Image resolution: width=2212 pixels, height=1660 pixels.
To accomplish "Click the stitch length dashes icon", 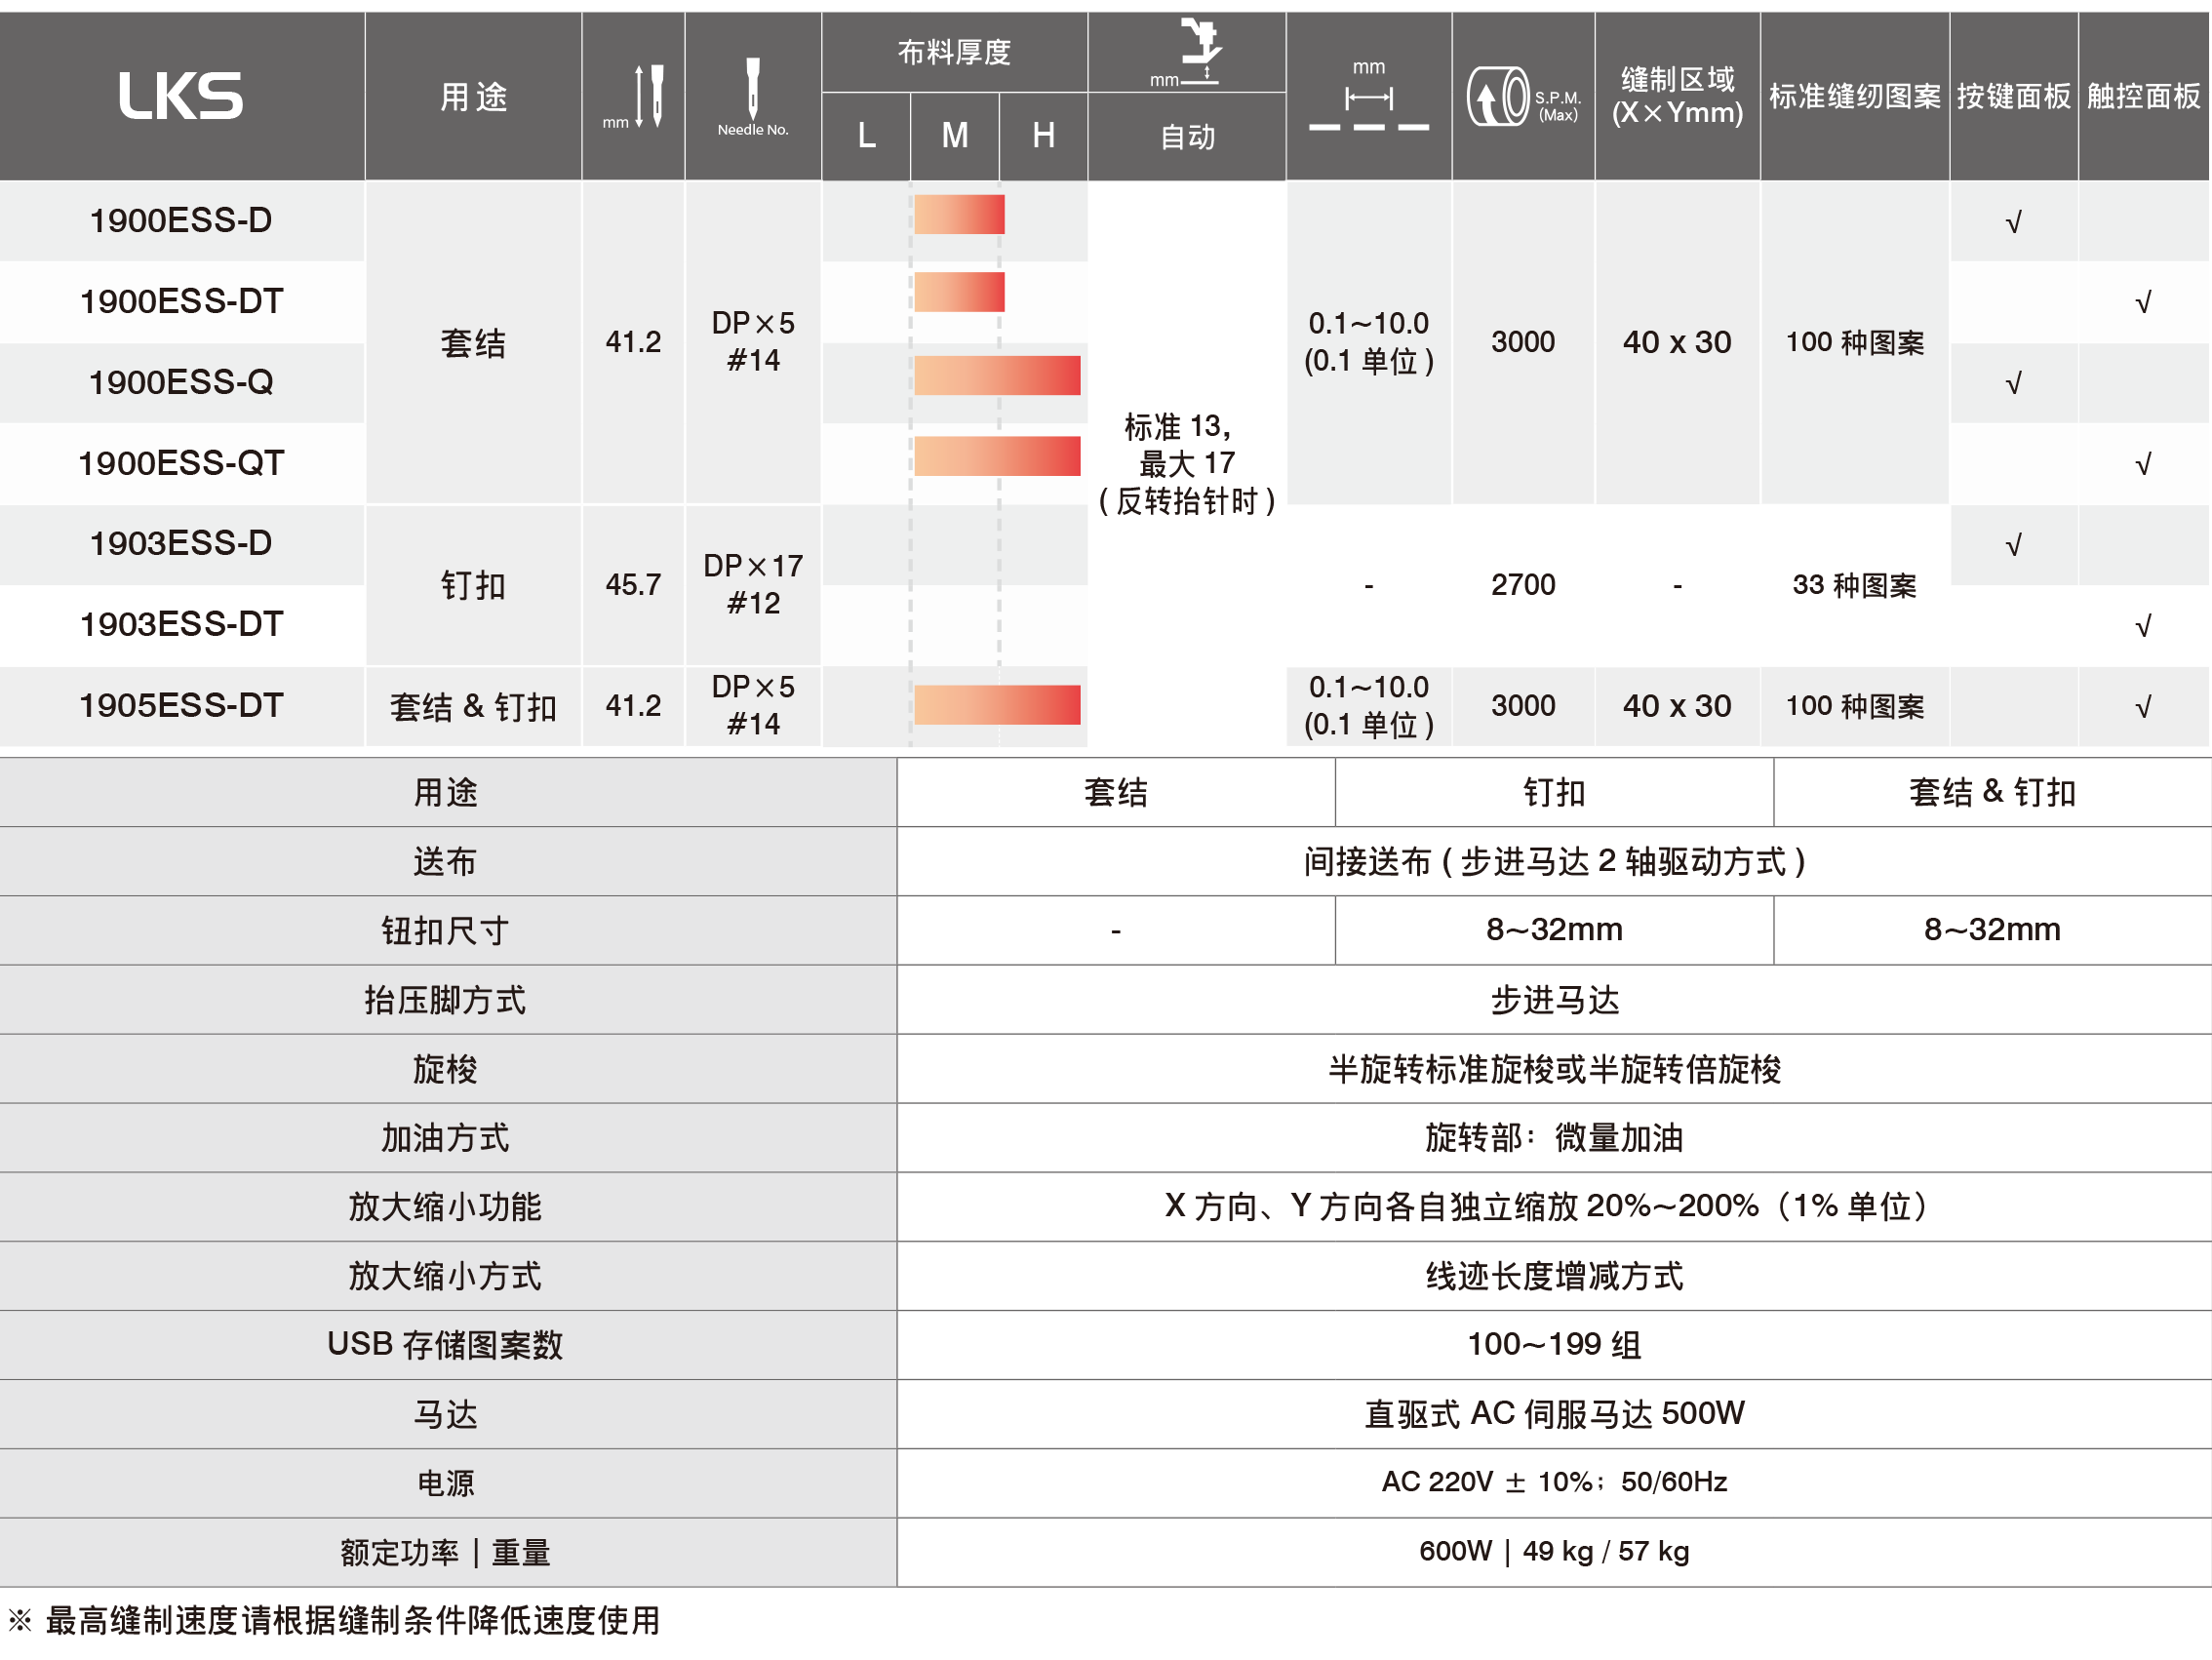I will (x=1369, y=97).
